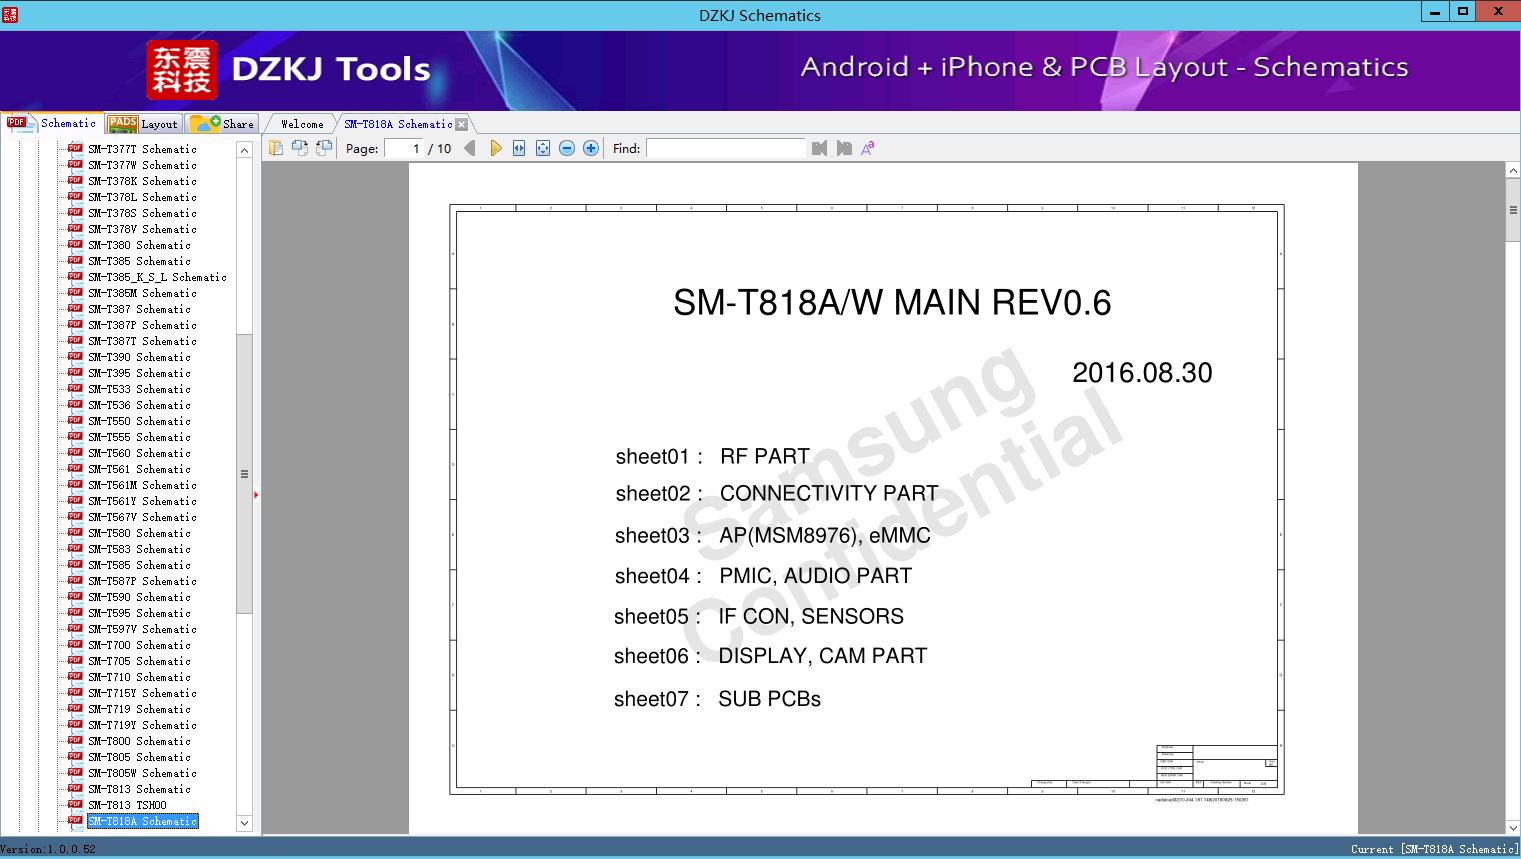
Task: Select SM-T385_K_S_L Schematic in the tree
Action: coord(157,277)
